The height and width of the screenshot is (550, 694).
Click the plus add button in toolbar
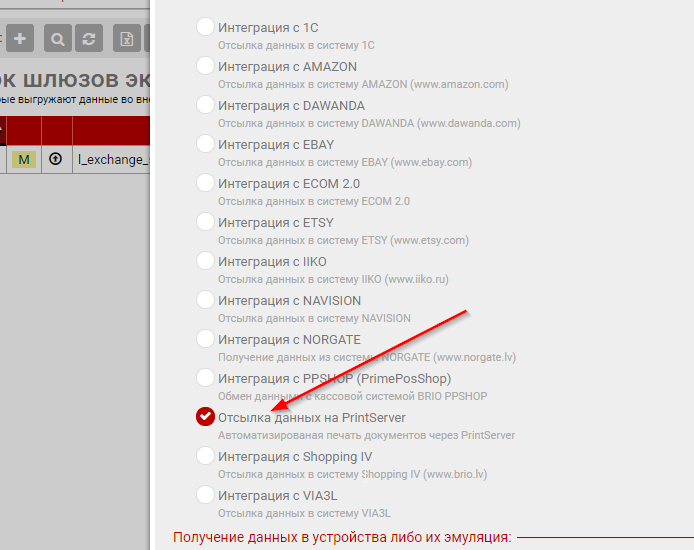21,39
